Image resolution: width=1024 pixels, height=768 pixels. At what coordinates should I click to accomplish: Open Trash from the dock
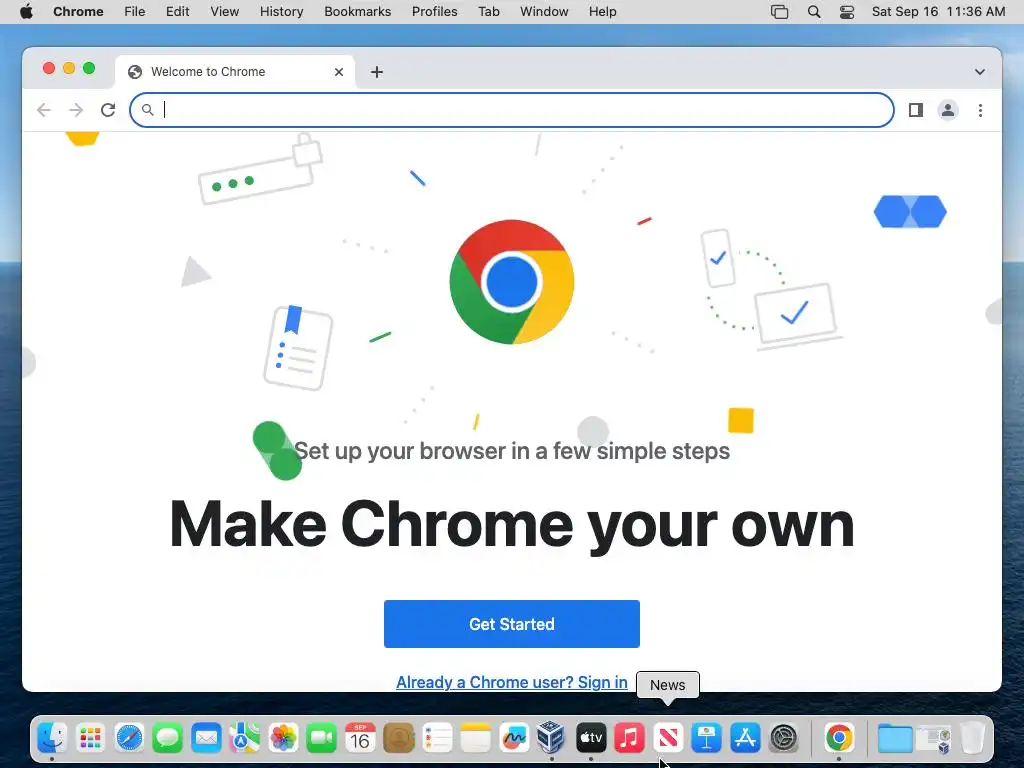click(972, 738)
